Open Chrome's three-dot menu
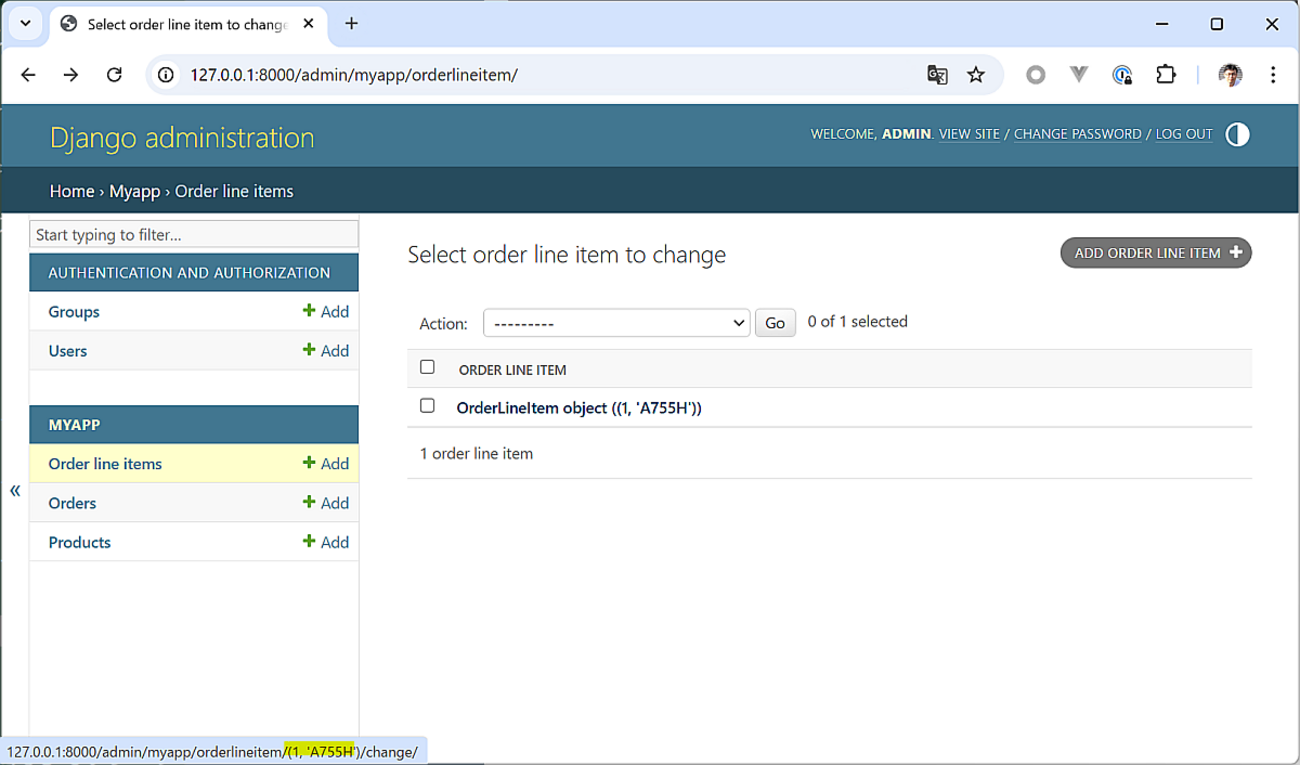Image resolution: width=1300 pixels, height=765 pixels. (1273, 75)
